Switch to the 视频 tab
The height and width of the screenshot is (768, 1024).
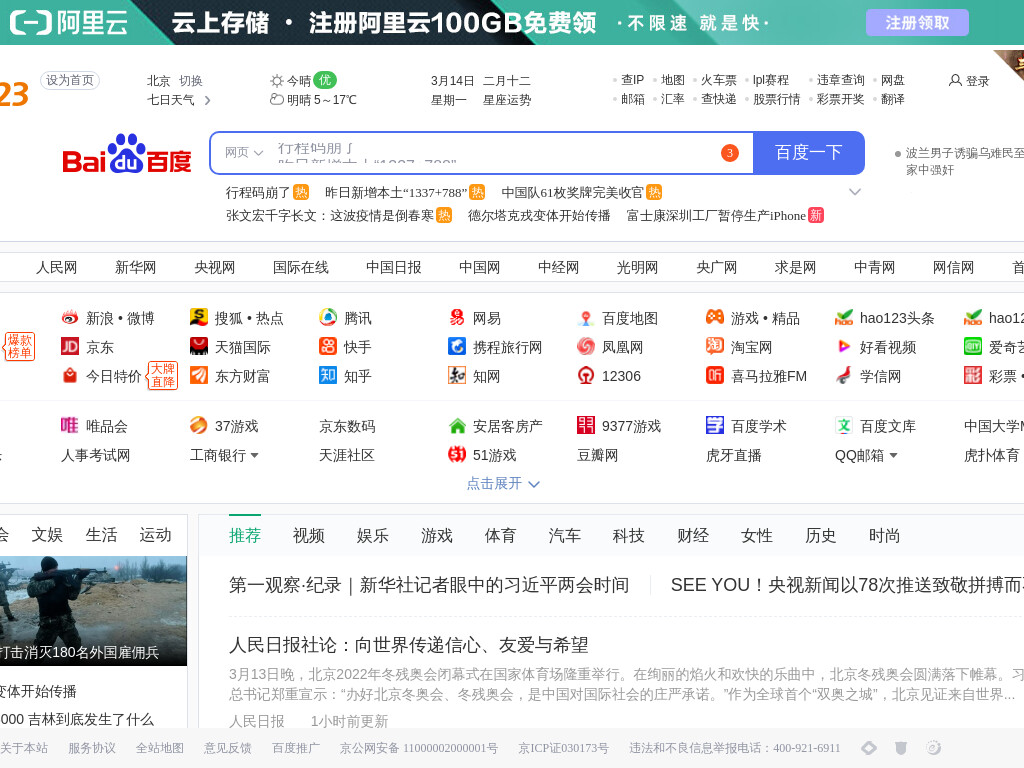pos(309,536)
